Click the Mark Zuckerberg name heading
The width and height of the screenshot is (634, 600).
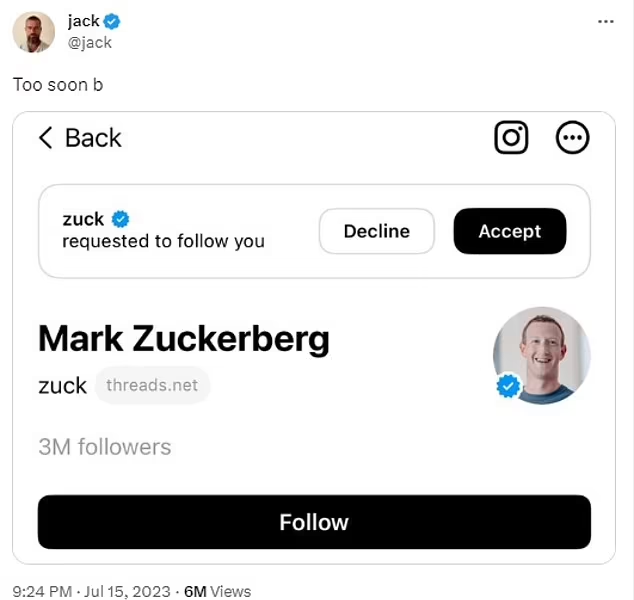pyautogui.click(x=183, y=340)
